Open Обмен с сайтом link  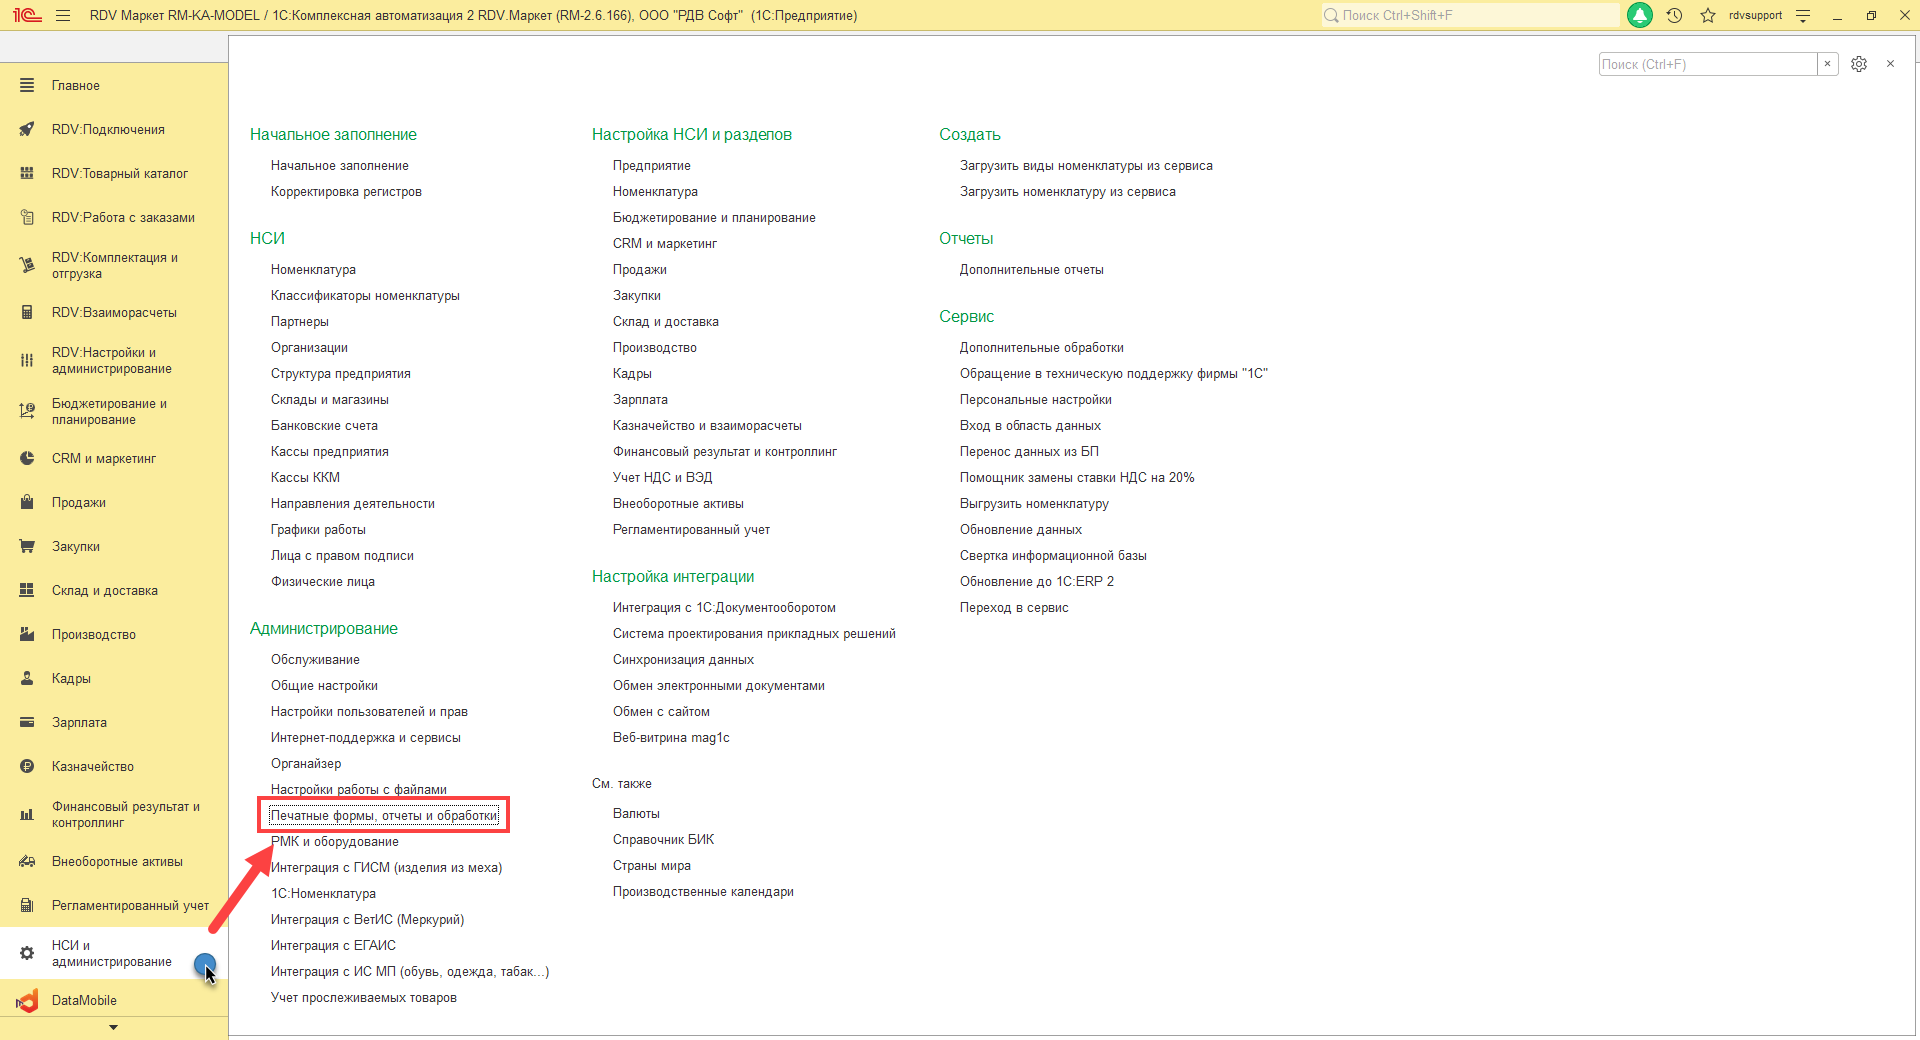click(x=661, y=712)
